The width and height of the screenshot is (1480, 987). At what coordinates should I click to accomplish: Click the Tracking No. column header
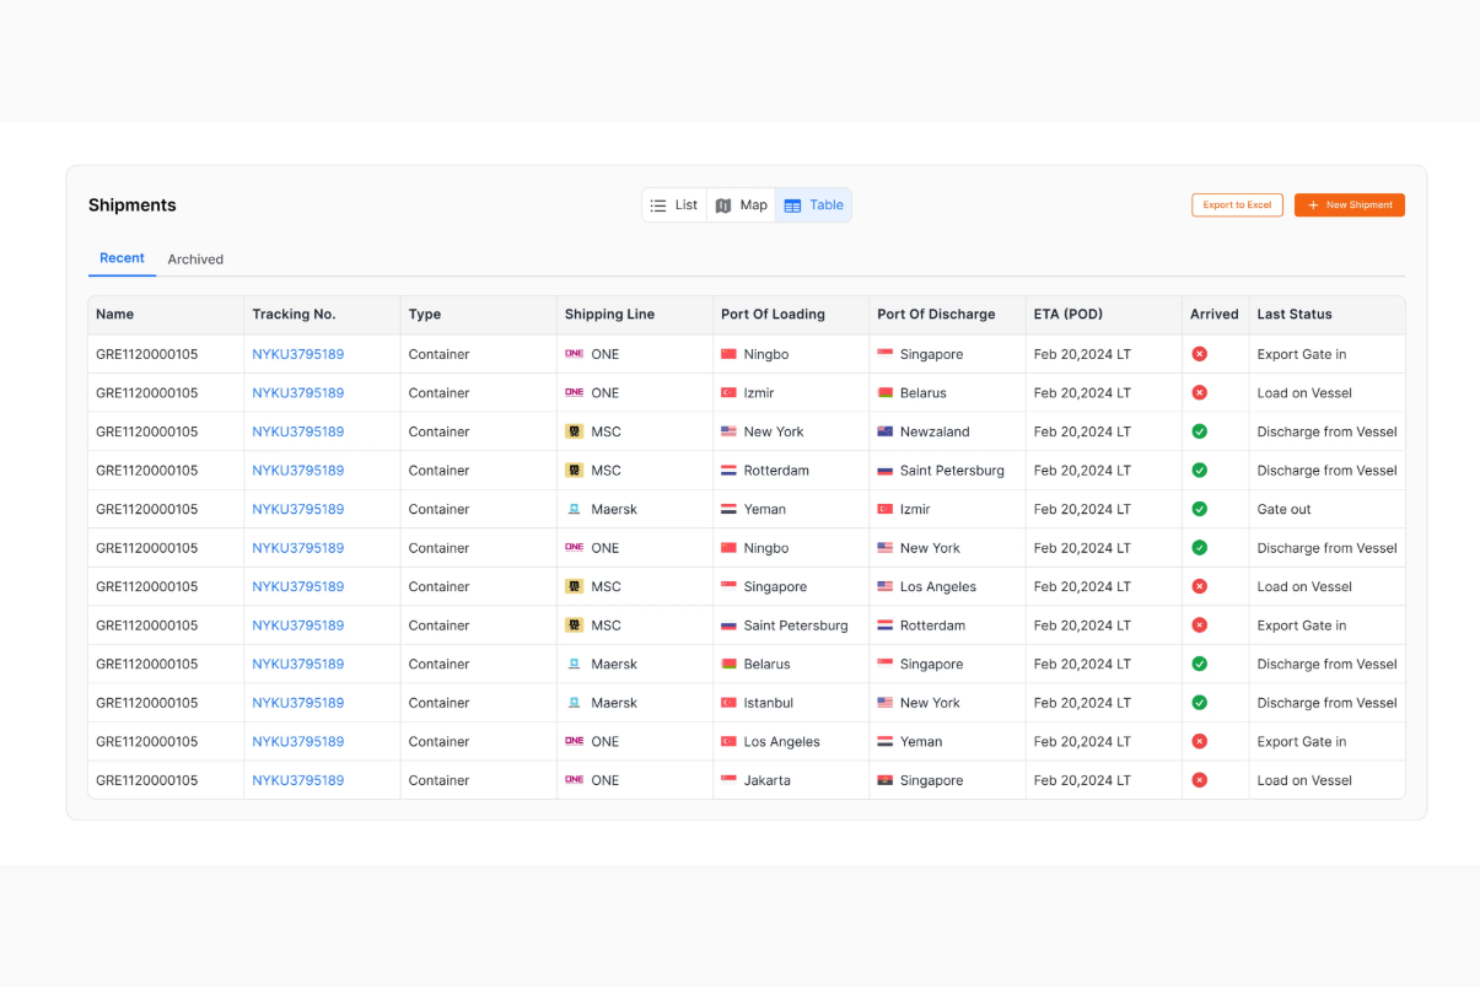coord(322,314)
